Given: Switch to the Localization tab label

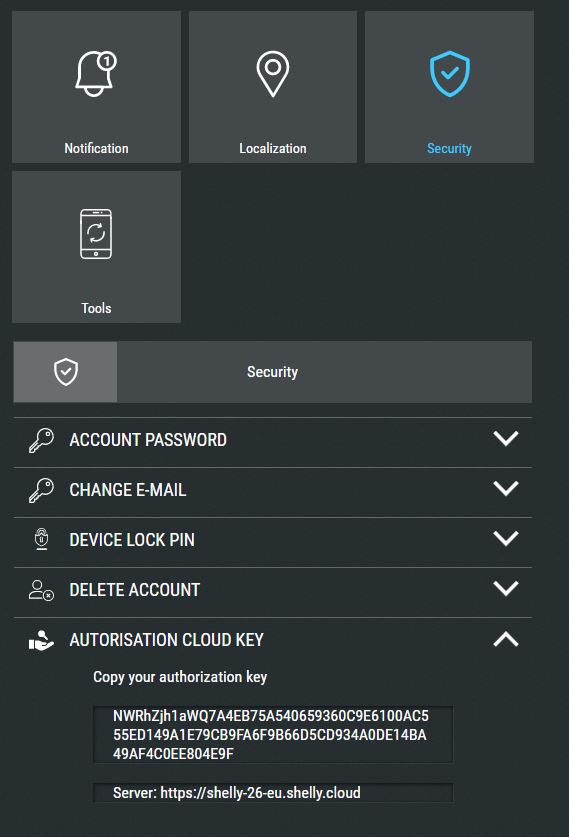Looking at the screenshot, I should tap(273, 148).
